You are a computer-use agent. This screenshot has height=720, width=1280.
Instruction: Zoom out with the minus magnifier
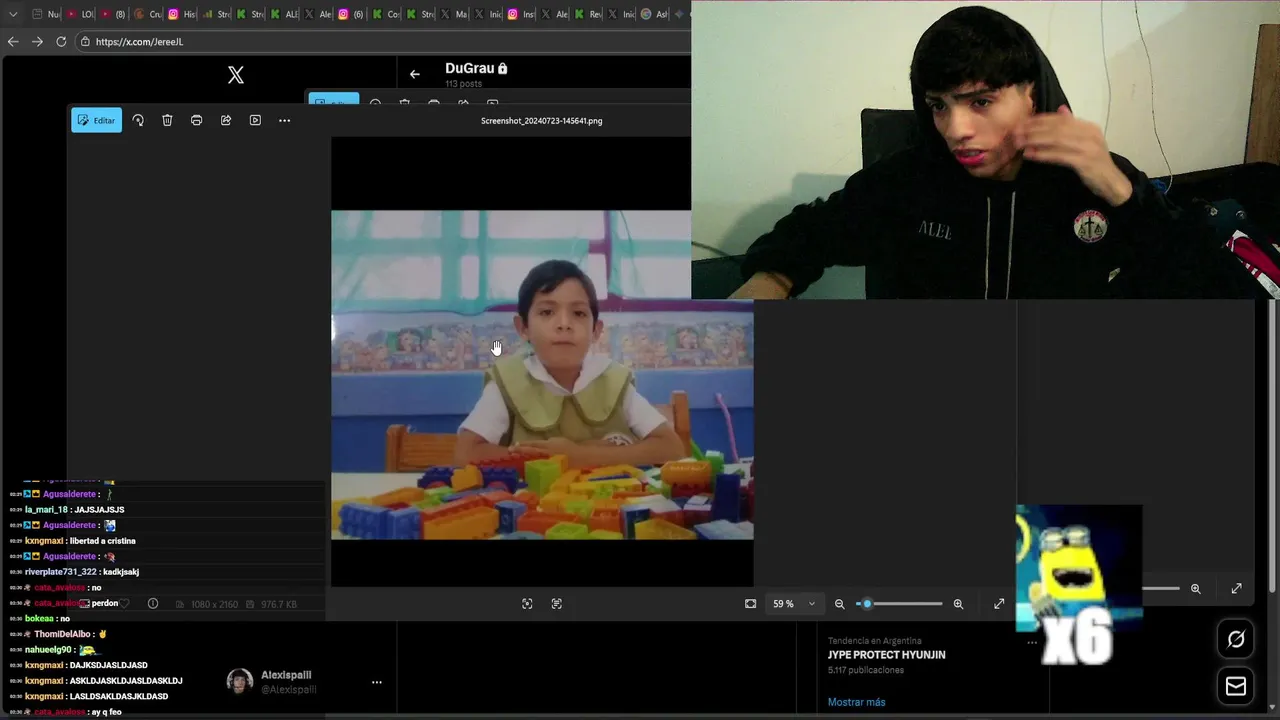[x=840, y=604]
